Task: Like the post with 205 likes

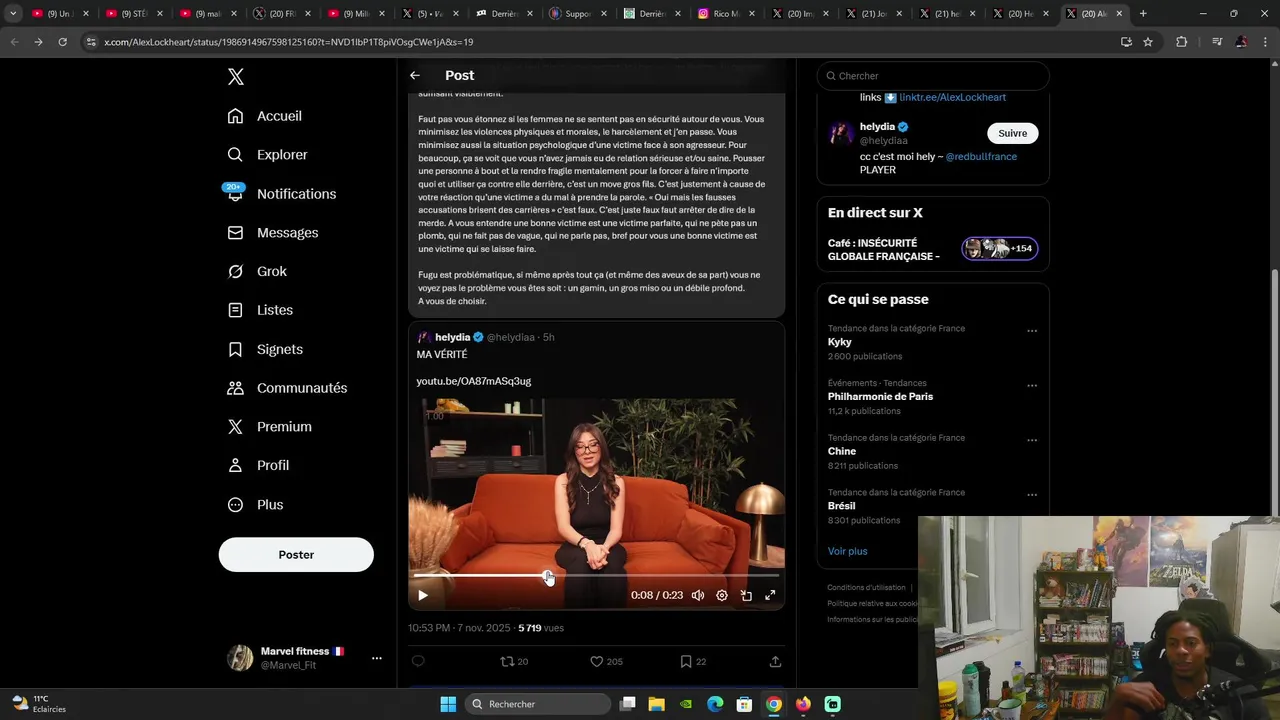Action: [x=606, y=661]
